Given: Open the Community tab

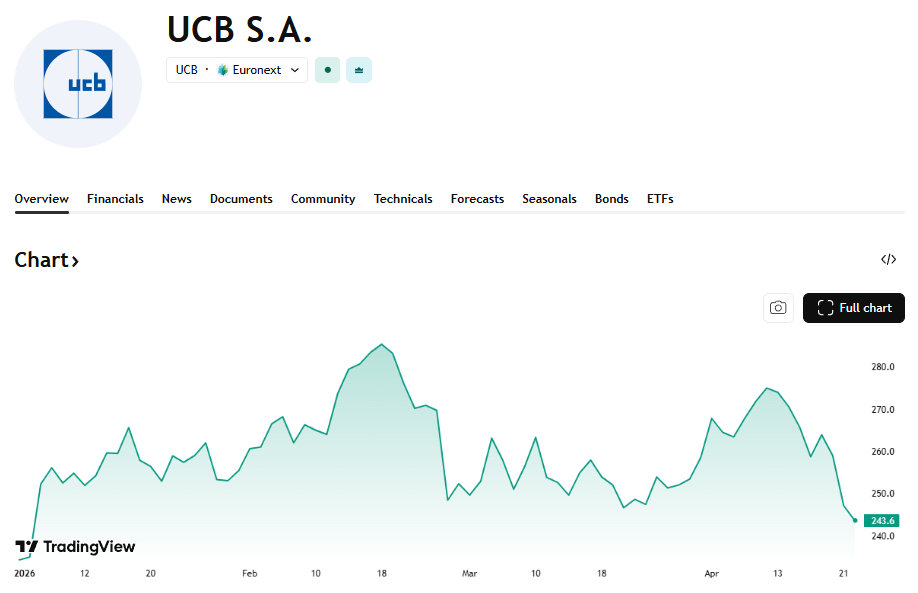Looking at the screenshot, I should click(x=323, y=199).
